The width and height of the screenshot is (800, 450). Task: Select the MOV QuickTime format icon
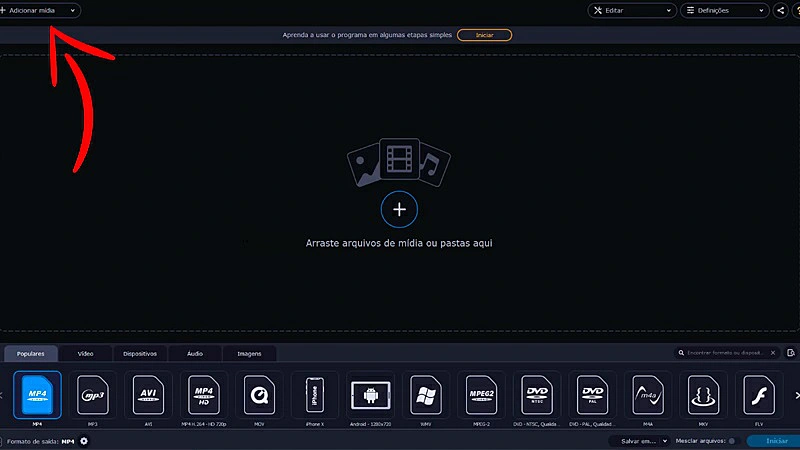(259, 395)
